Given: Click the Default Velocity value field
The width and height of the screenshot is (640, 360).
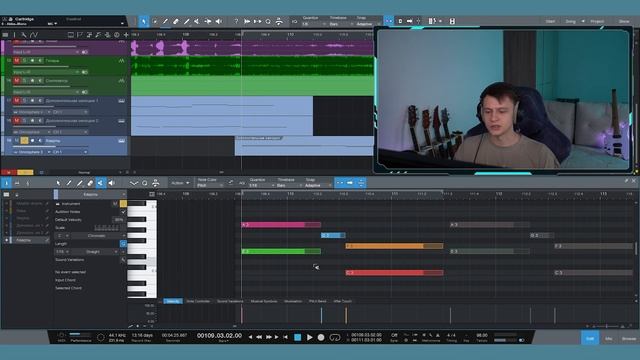Looking at the screenshot, I should pyautogui.click(x=118, y=220).
